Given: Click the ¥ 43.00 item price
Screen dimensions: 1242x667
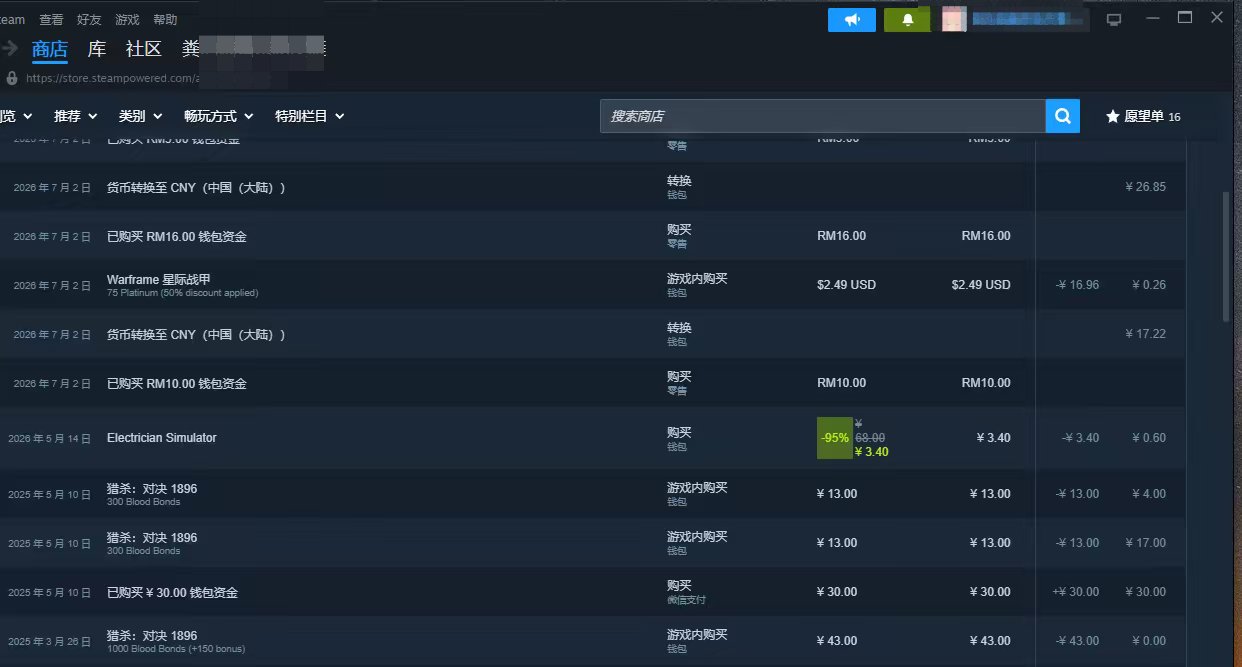Looking at the screenshot, I should 837,640.
